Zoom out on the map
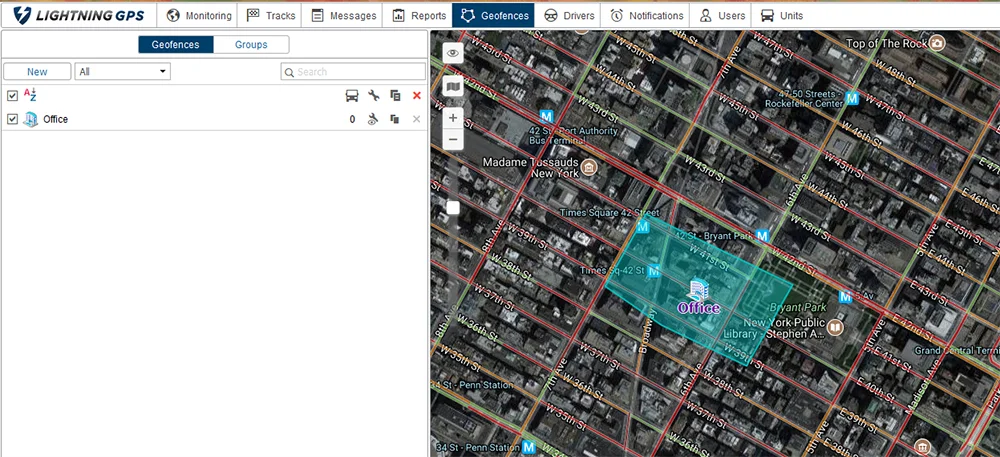Screen dimensions: 1000x457 (x=453, y=139)
